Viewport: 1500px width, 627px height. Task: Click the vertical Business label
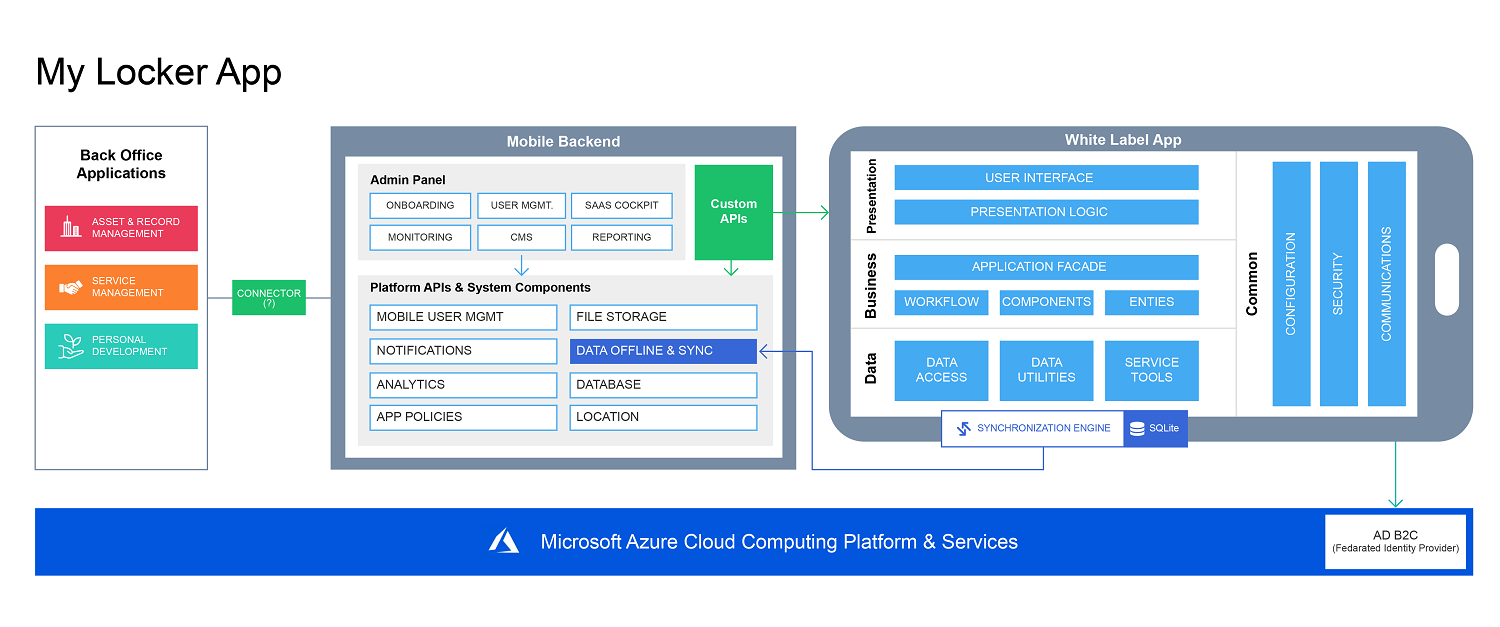tap(871, 285)
